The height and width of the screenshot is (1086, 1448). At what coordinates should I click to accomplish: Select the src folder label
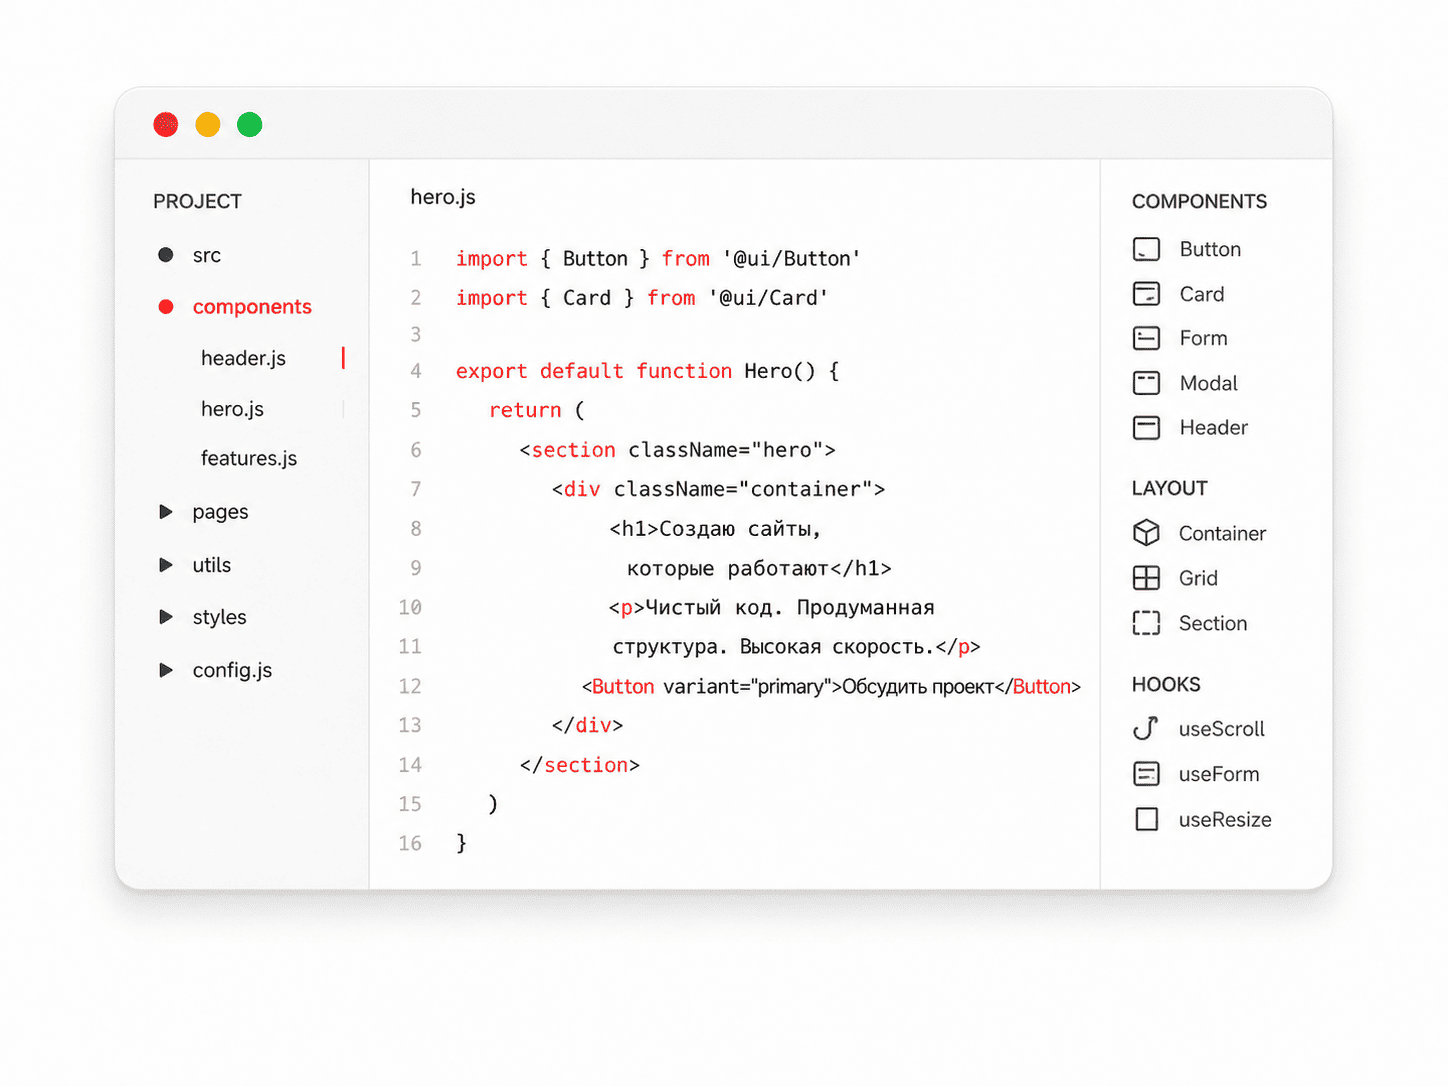click(x=207, y=255)
